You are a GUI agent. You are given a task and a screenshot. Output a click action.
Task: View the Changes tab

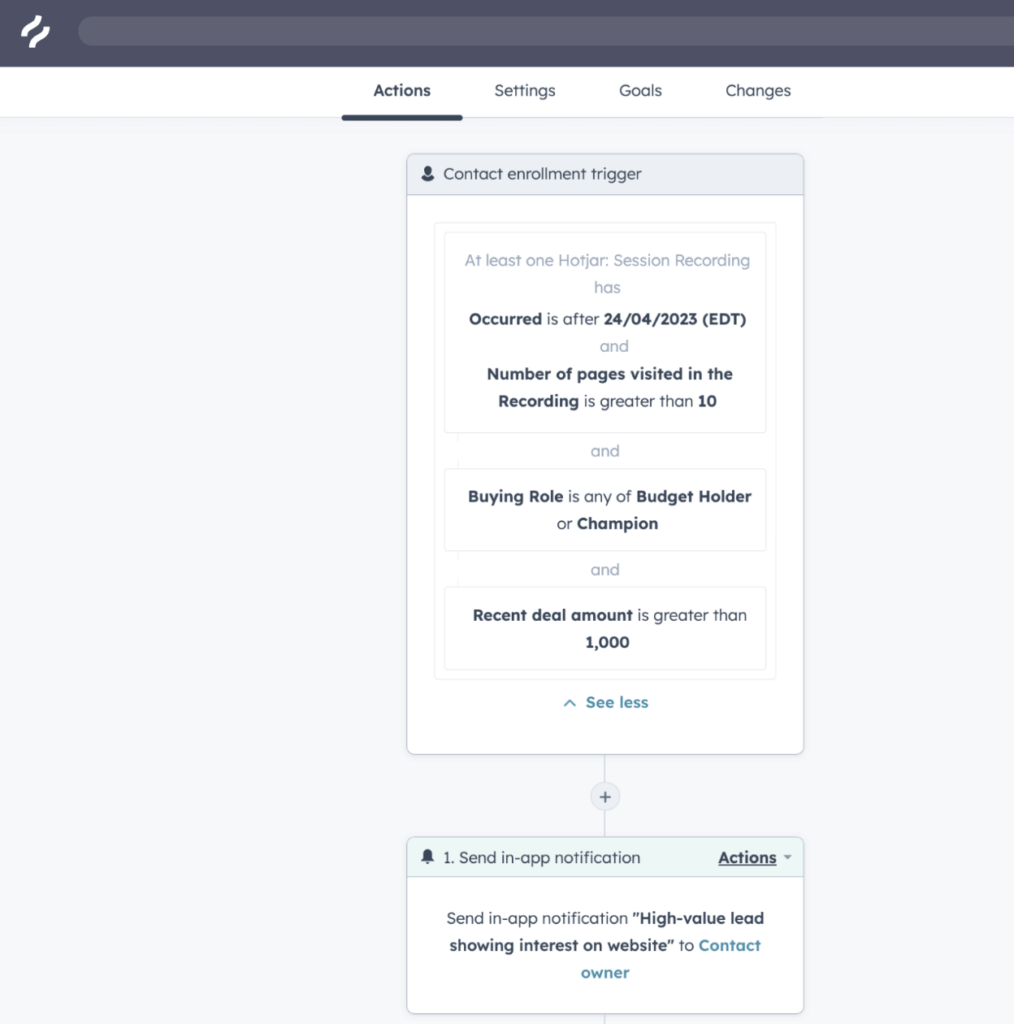[x=757, y=90]
